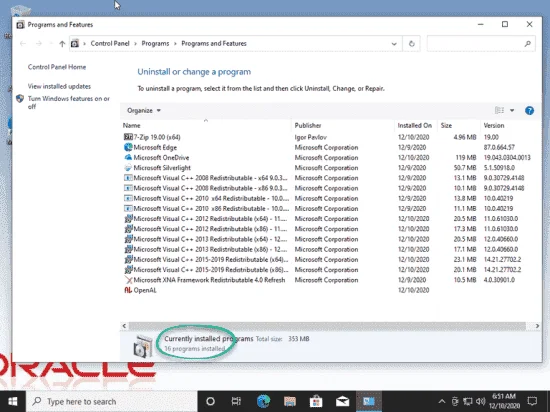This screenshot has height=412, width=550.
Task: Click the Visual C++ 2012 x64 Redistributable icon
Action: 128,218
